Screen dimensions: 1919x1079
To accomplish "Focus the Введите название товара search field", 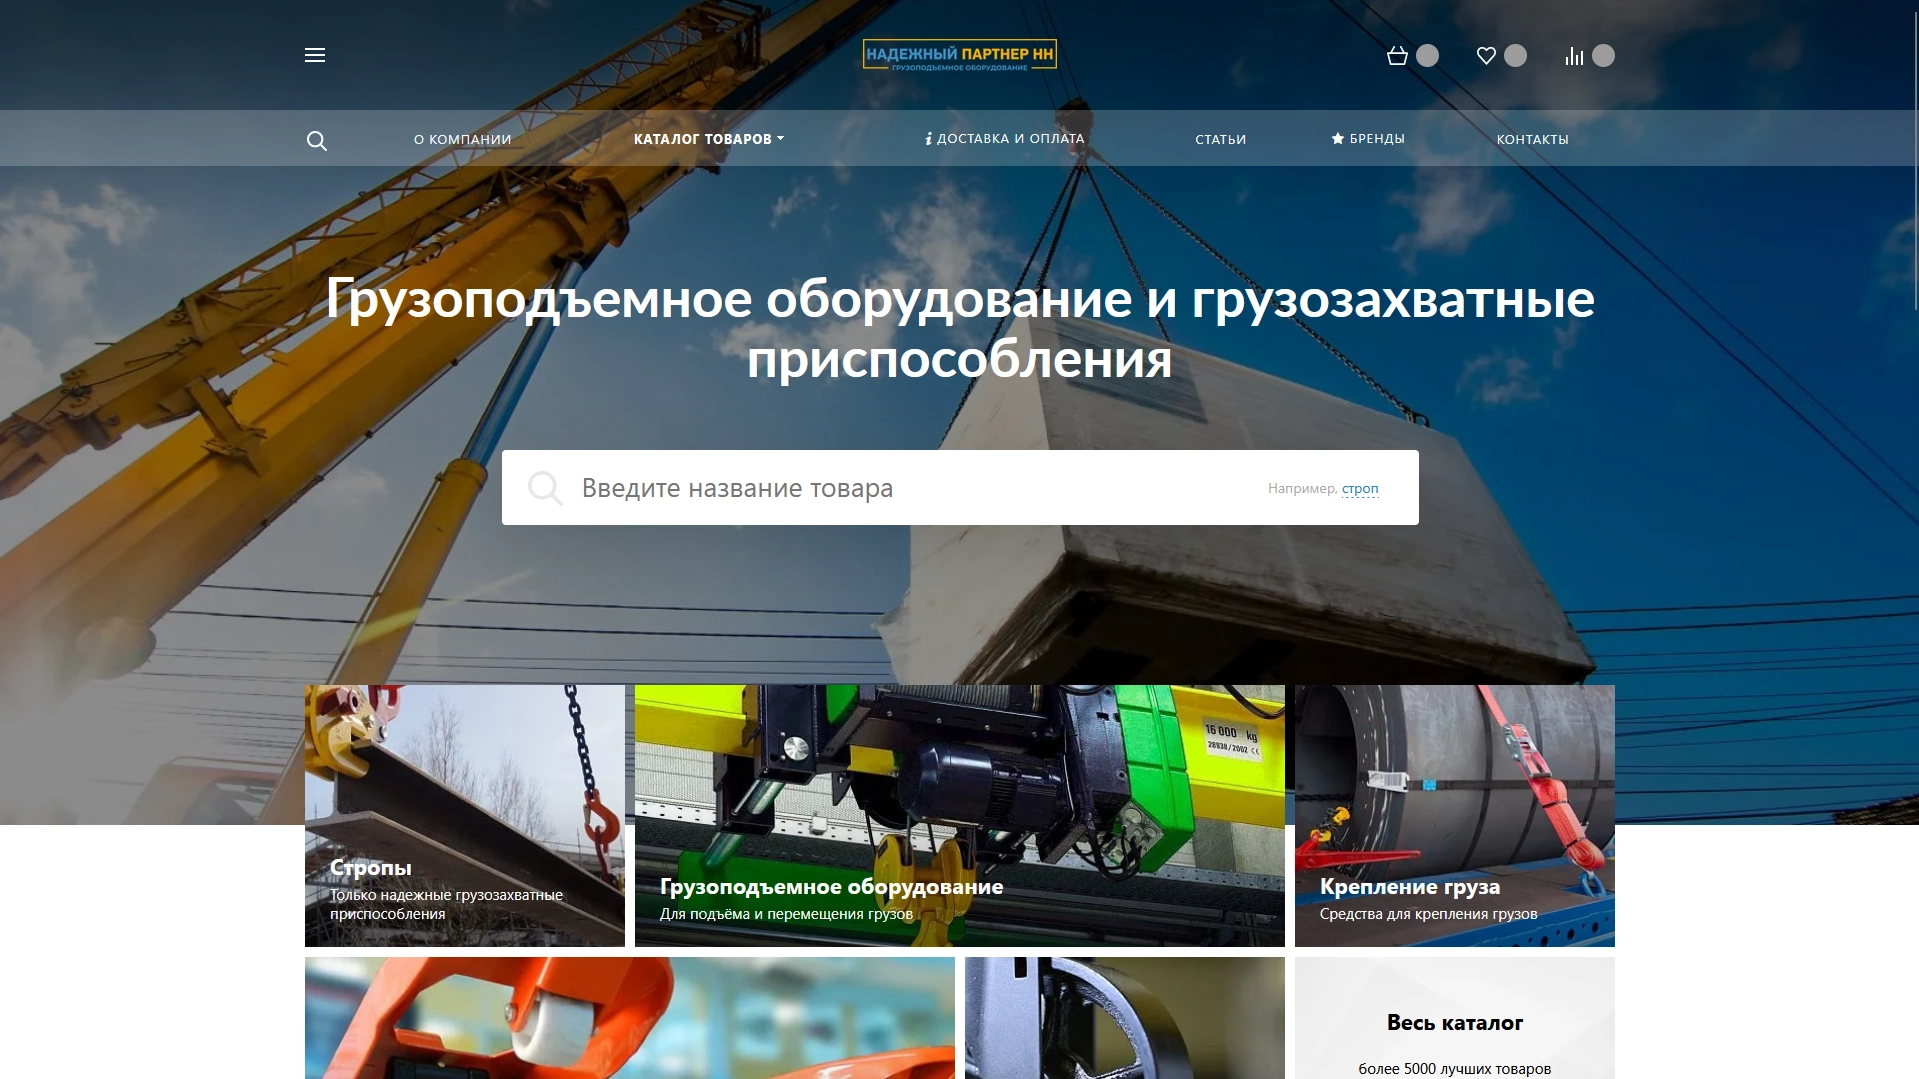I will 960,488.
